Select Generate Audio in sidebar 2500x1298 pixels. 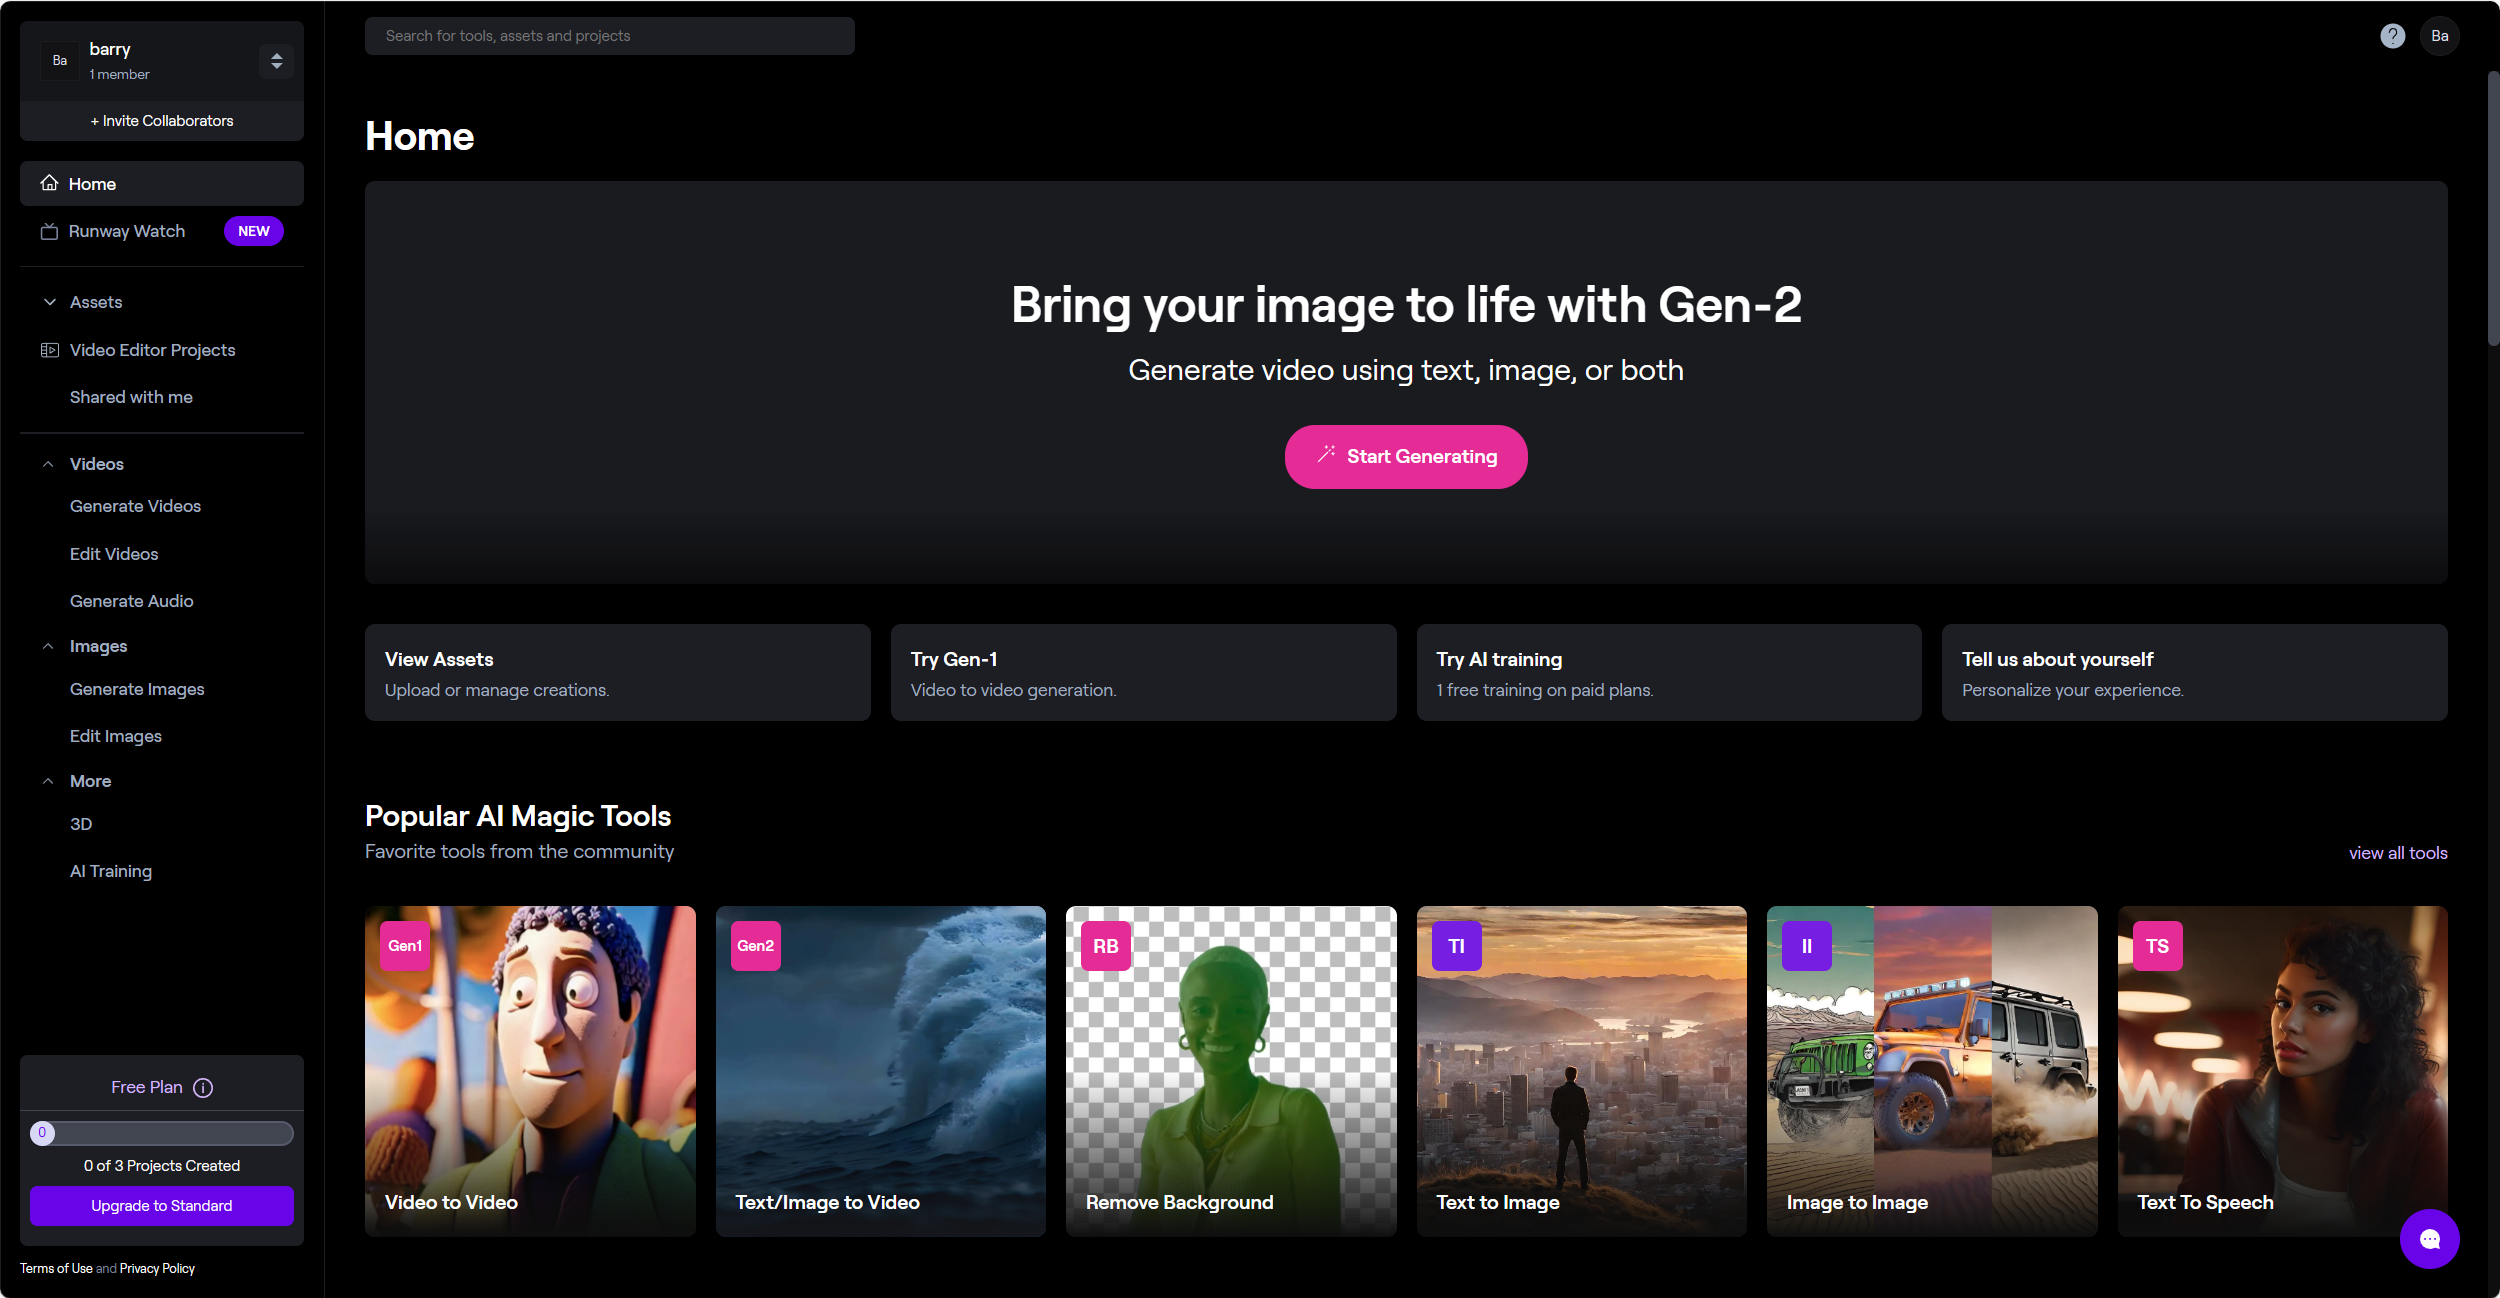[x=132, y=601]
